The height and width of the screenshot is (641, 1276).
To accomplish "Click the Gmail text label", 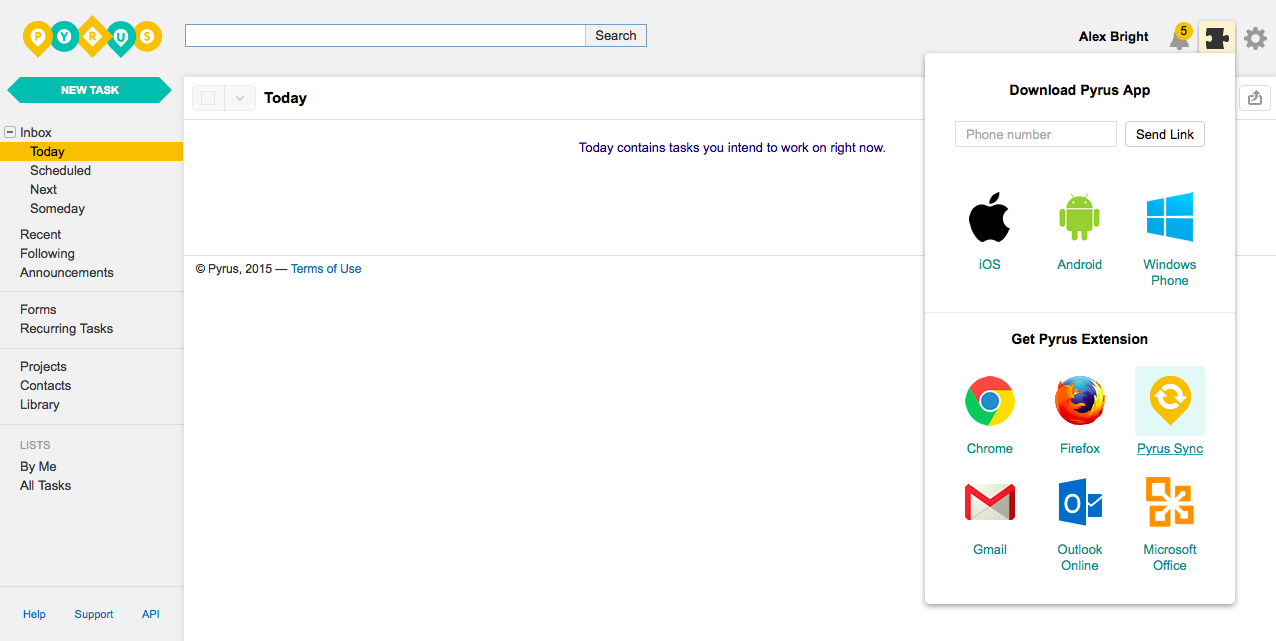I will click(x=990, y=550).
